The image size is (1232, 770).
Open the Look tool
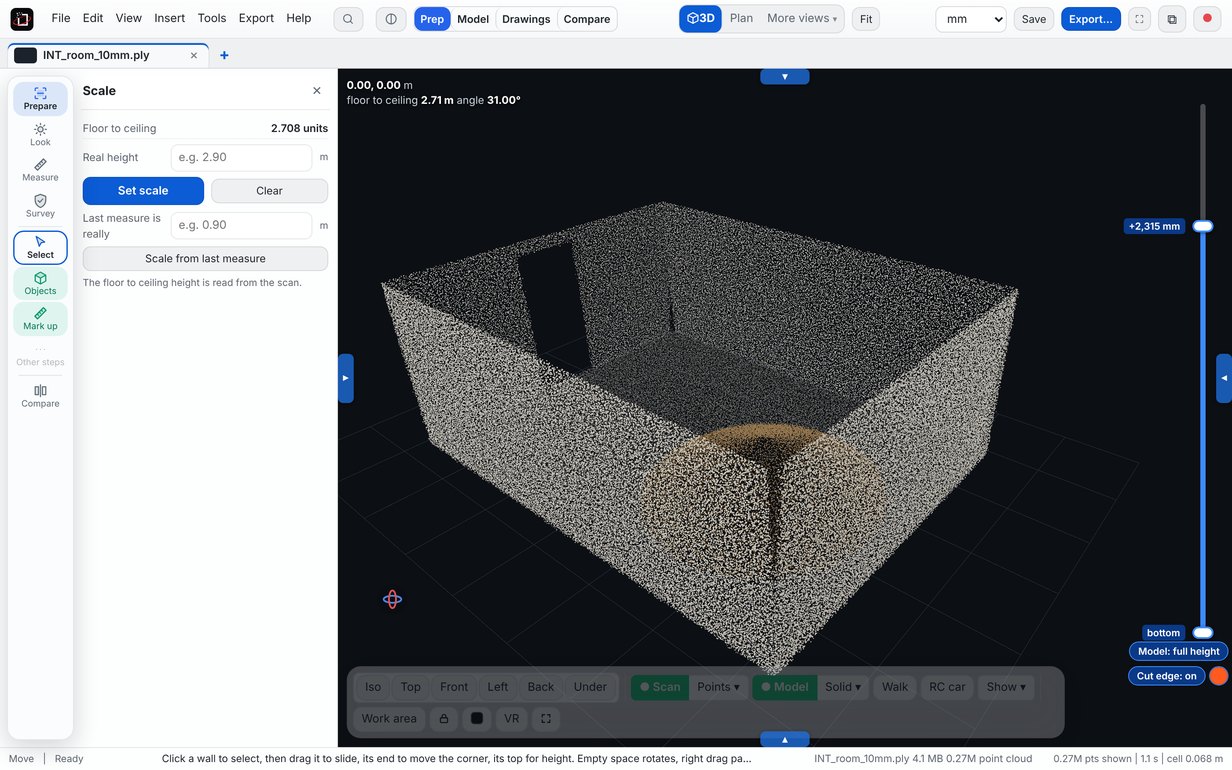pos(40,135)
